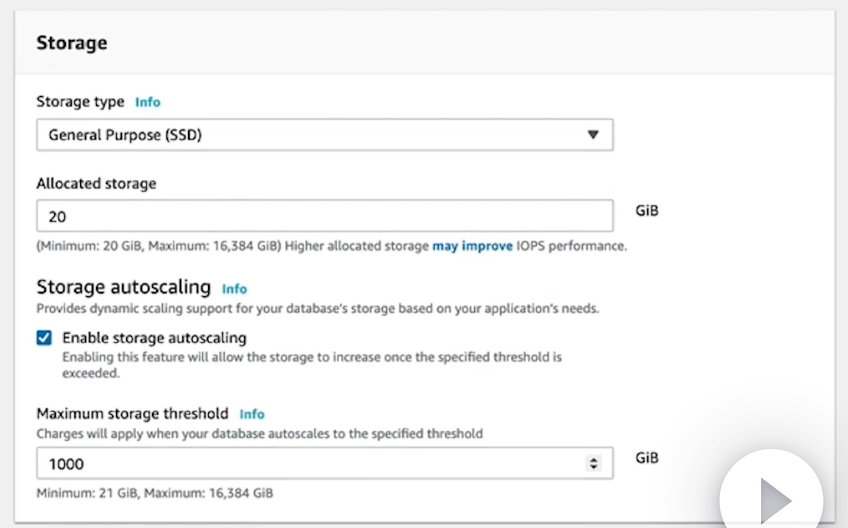Click GiB unit beside Allocated storage
Screen dimensions: 848x528
pyautogui.click(x=647, y=211)
